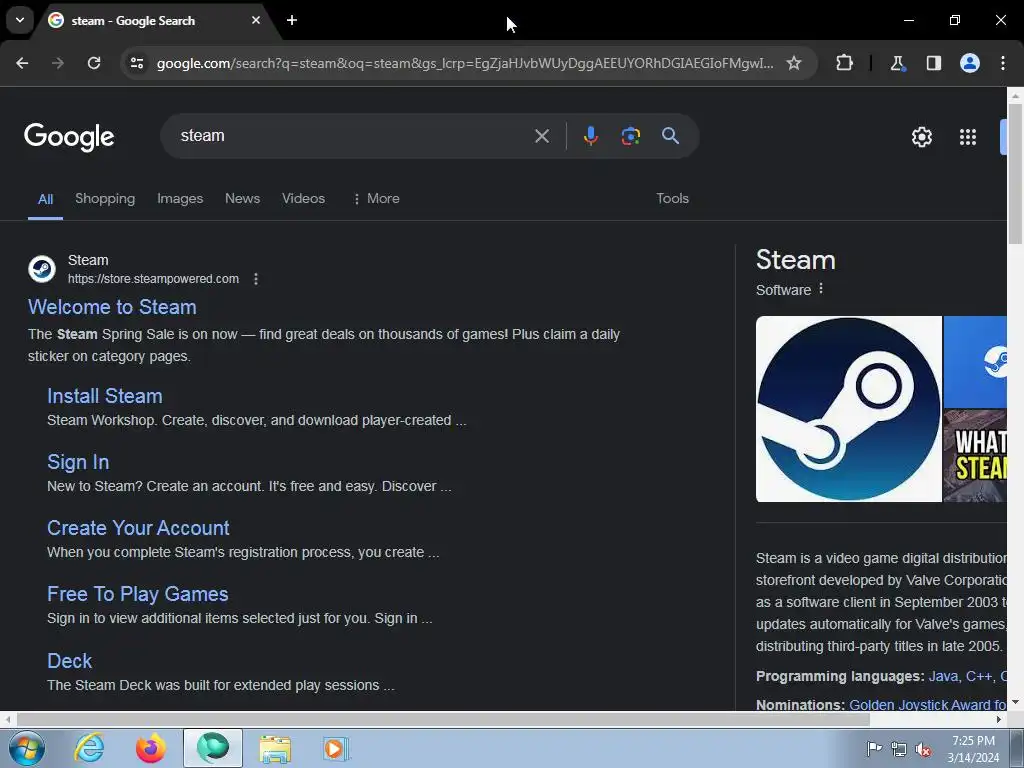This screenshot has height=768, width=1024.
Task: Click the active browser taskbar button
Action: [213, 748]
